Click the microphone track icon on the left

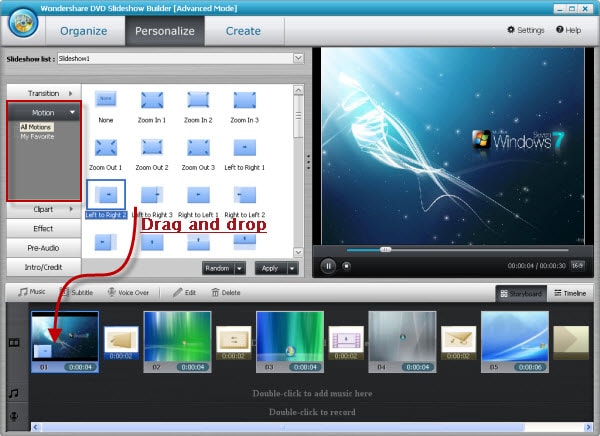point(14,416)
